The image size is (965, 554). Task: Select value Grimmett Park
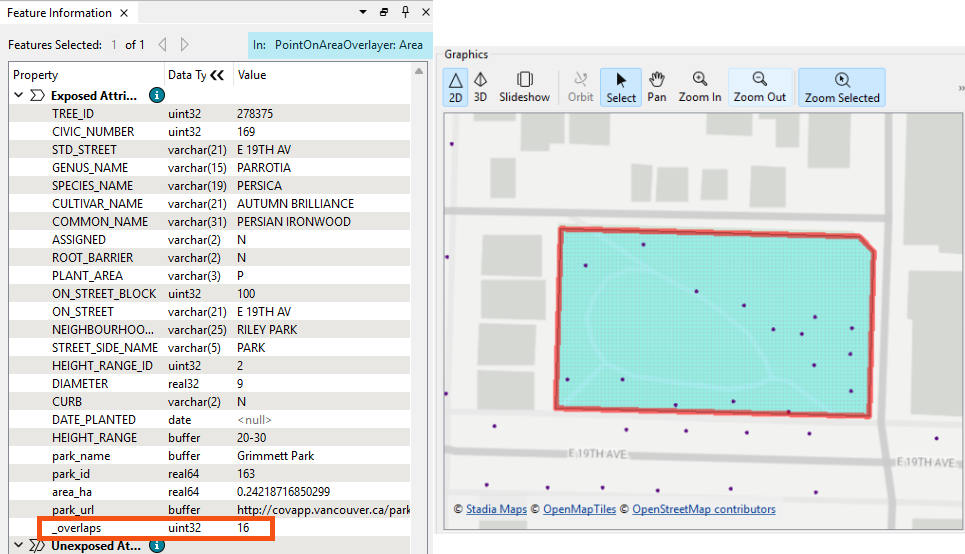(275, 456)
